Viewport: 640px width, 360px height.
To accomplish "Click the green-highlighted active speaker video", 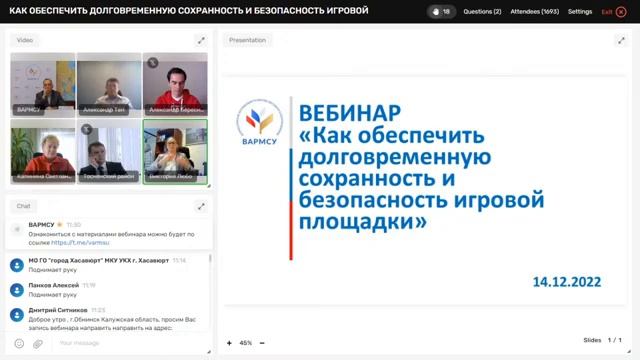I will [175, 151].
